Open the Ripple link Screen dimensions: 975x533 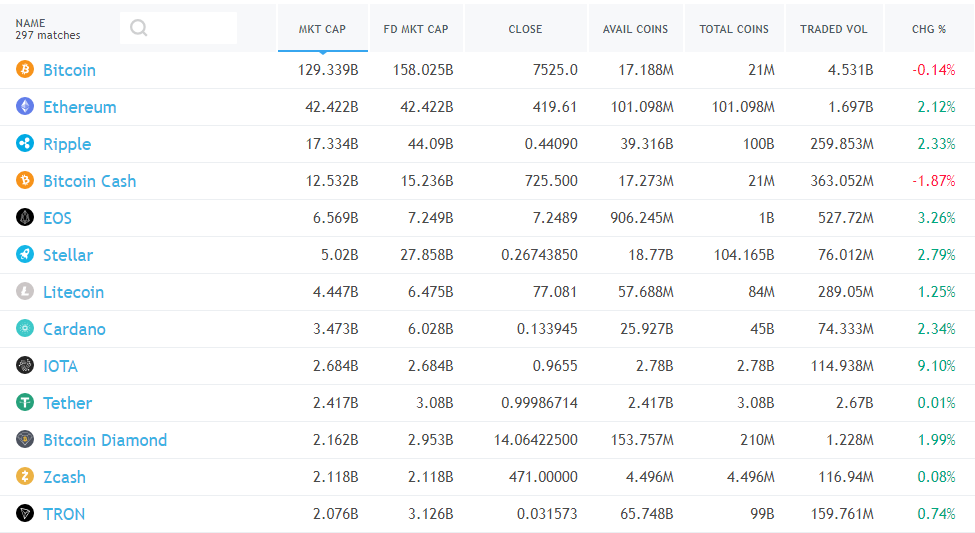point(67,144)
